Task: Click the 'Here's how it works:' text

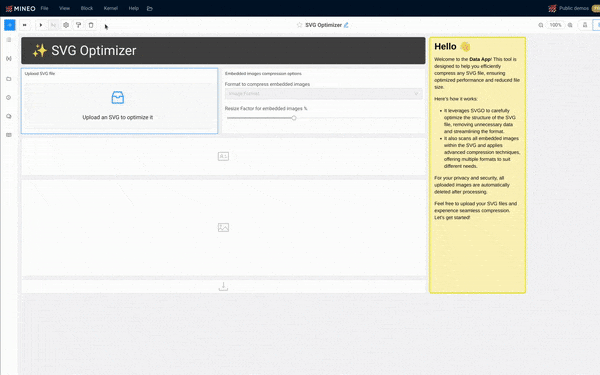Action: click(x=456, y=99)
